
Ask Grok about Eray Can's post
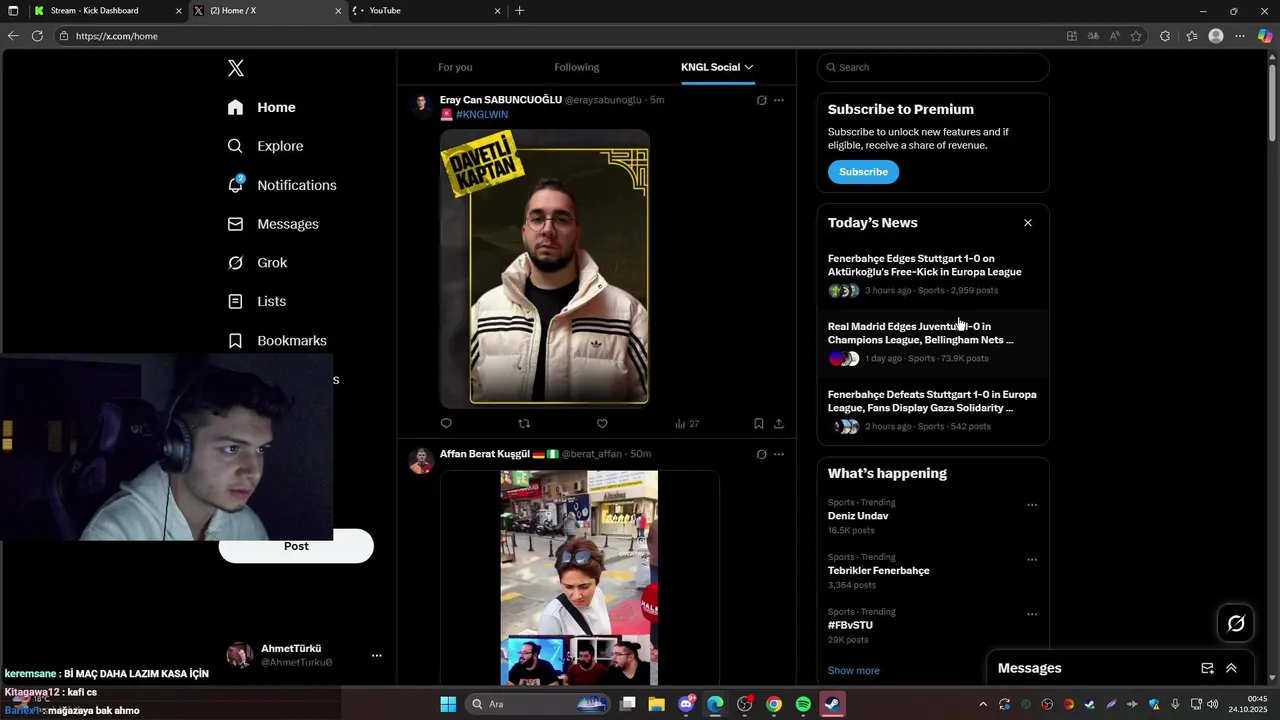[761, 100]
